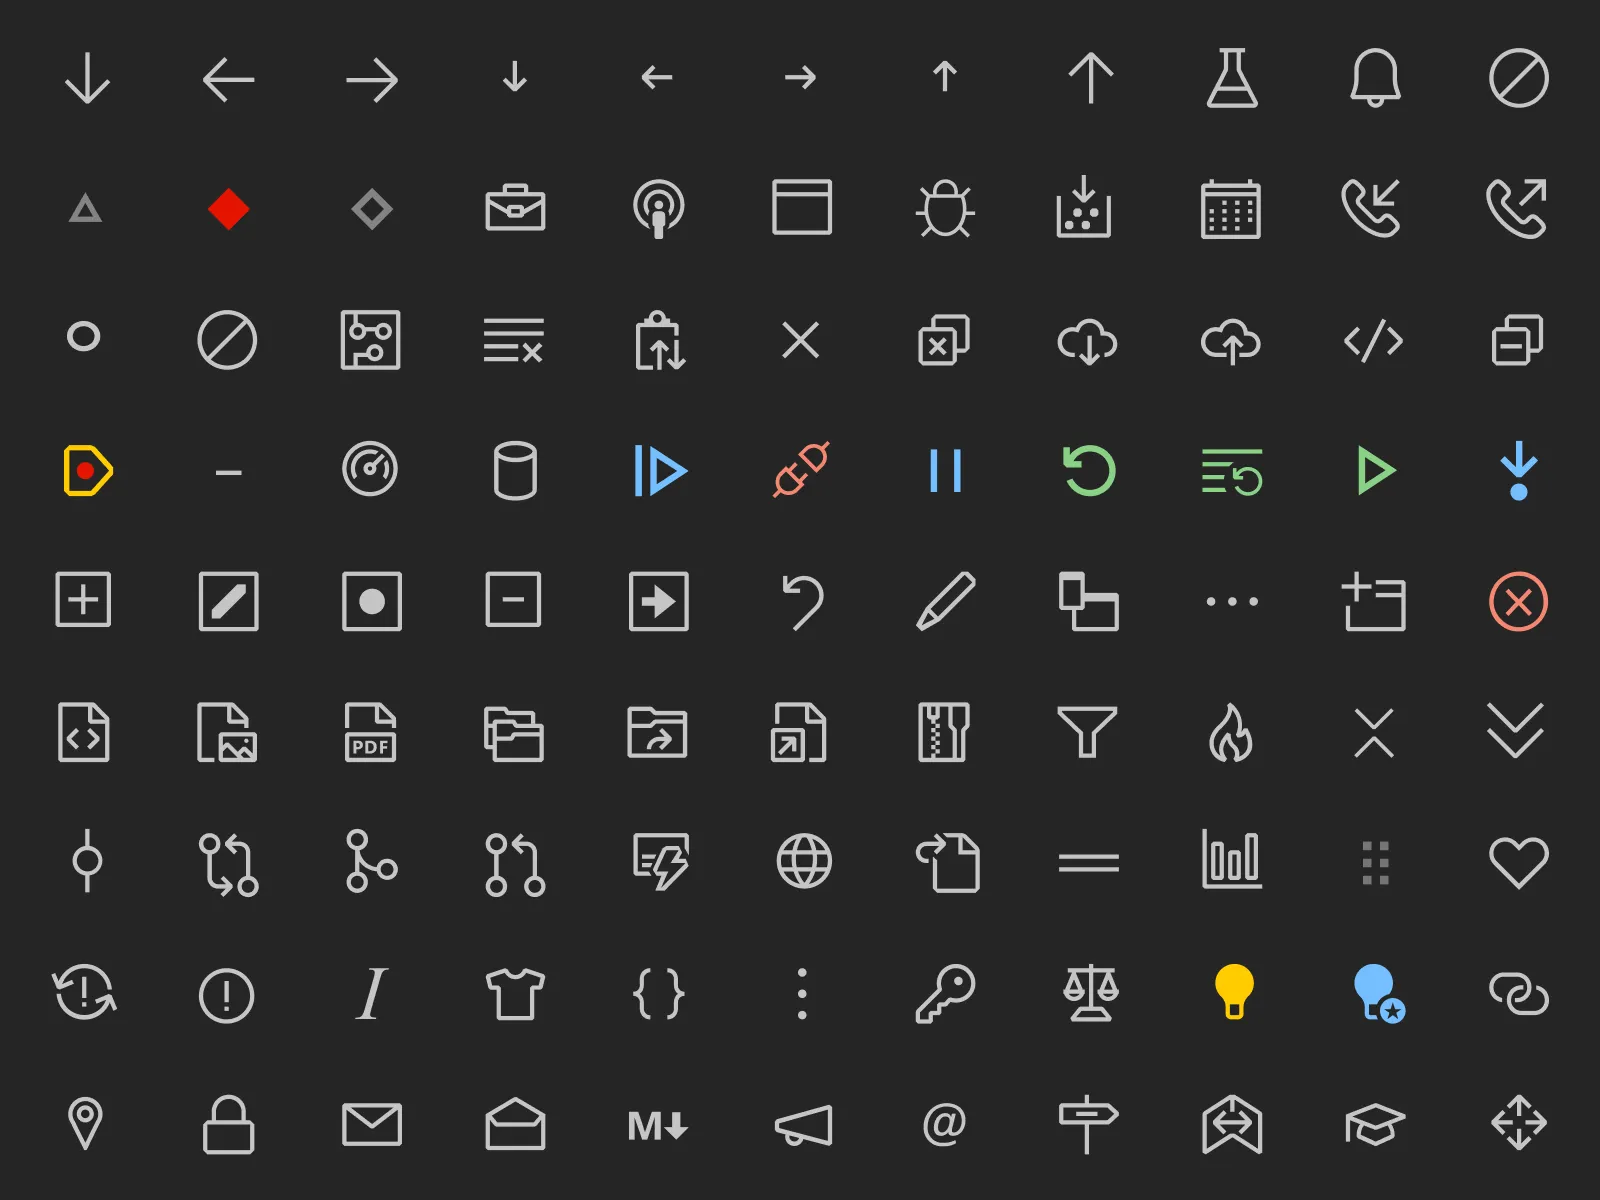1600x1200 pixels.
Task: Click the blue pause icon
Action: pos(945,471)
